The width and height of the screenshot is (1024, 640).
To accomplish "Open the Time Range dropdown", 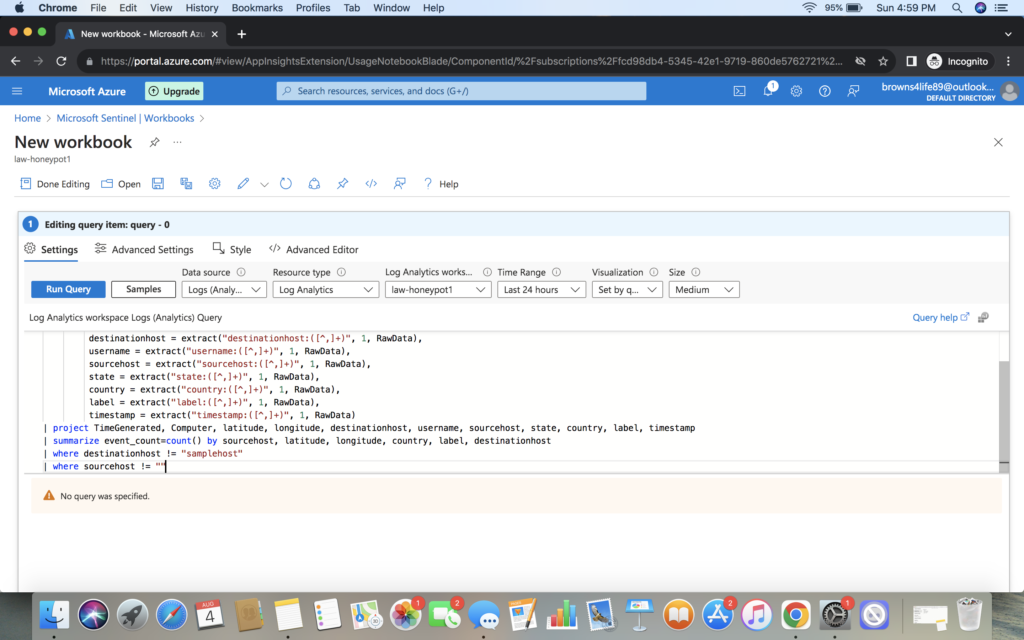I will [541, 289].
